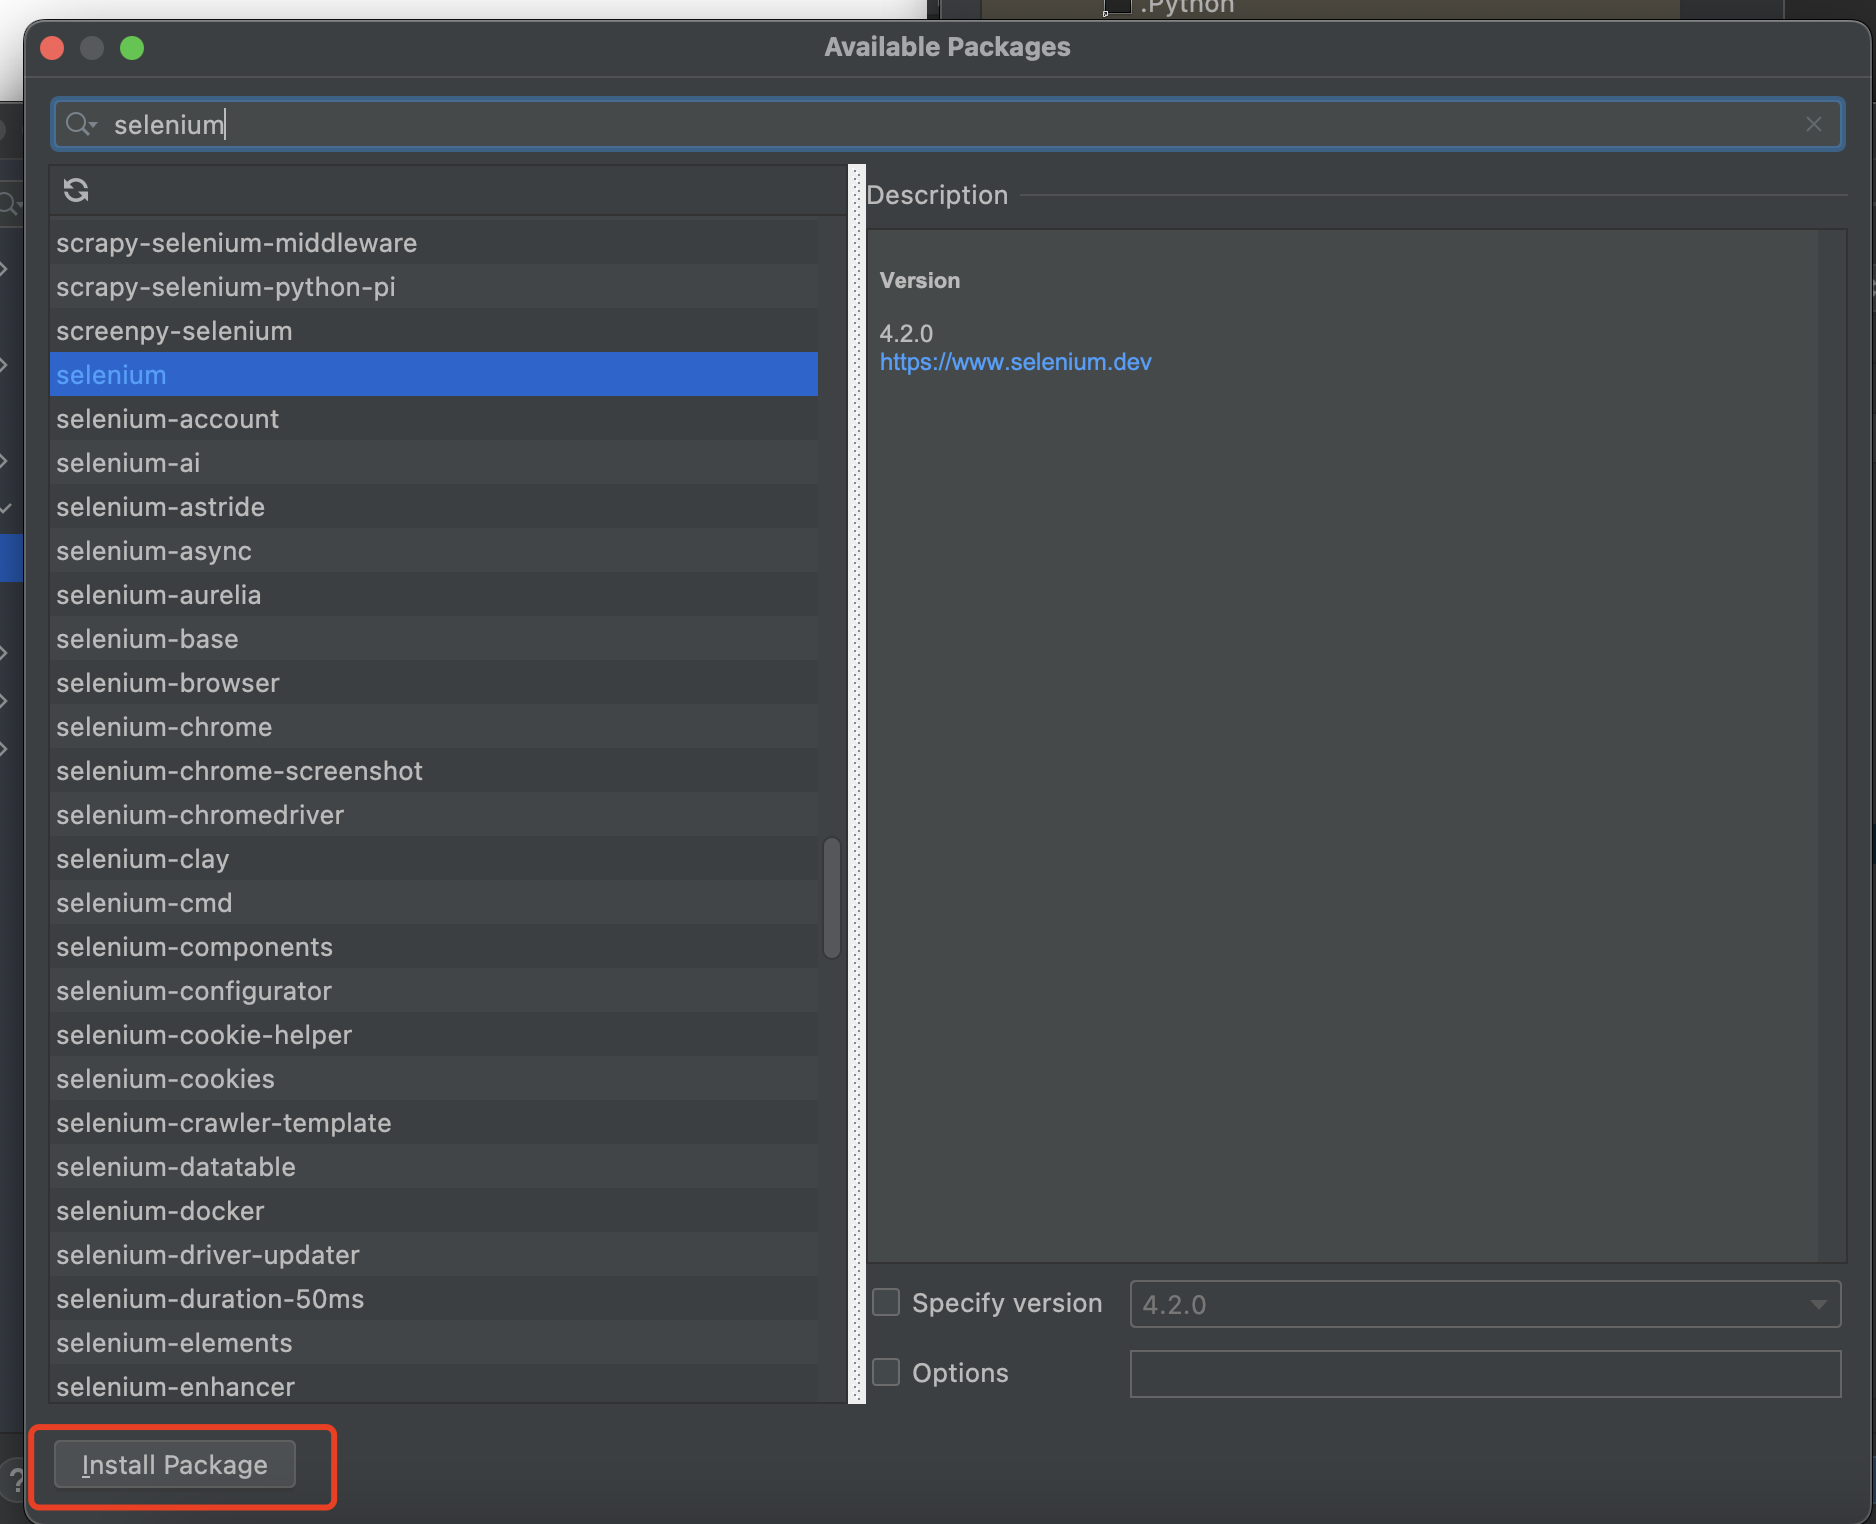
Task: Select screenpy-selenium package
Action: (x=434, y=330)
